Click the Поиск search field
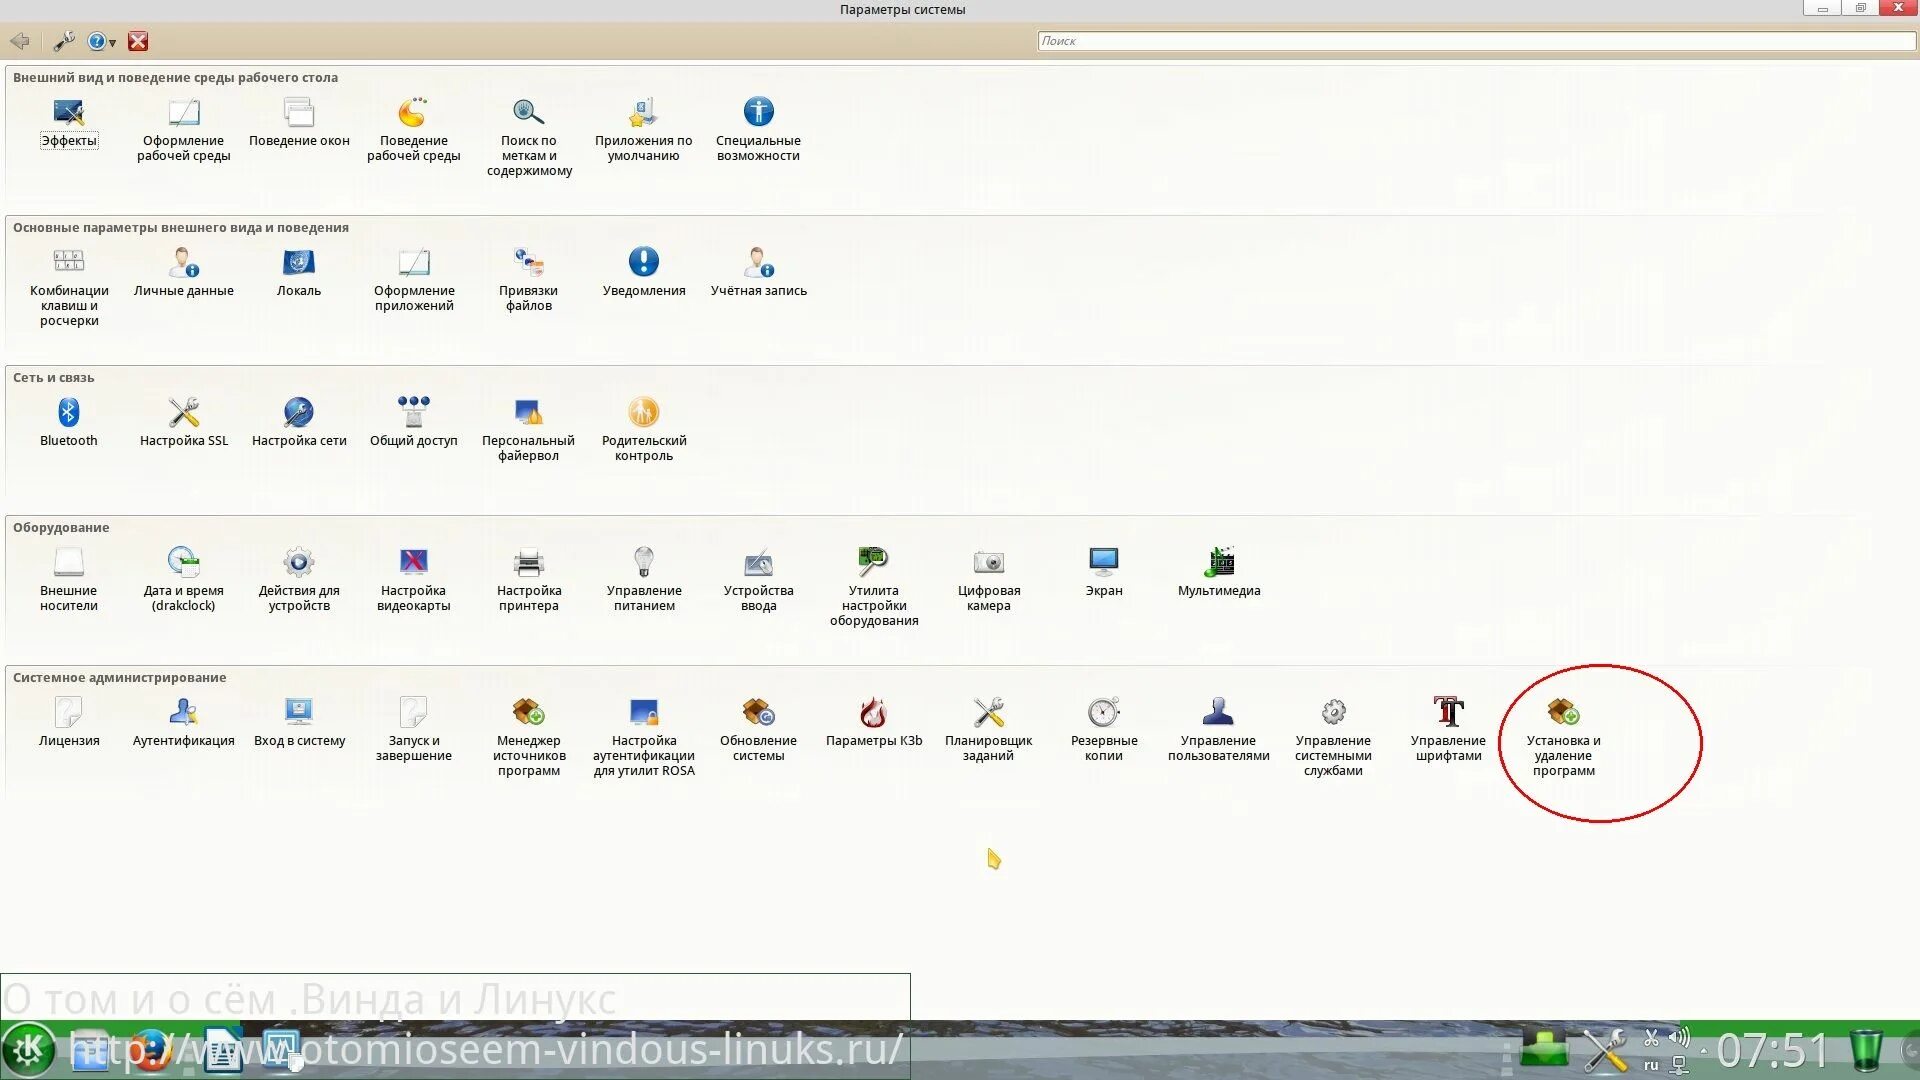The image size is (1920, 1080). 1475,41
